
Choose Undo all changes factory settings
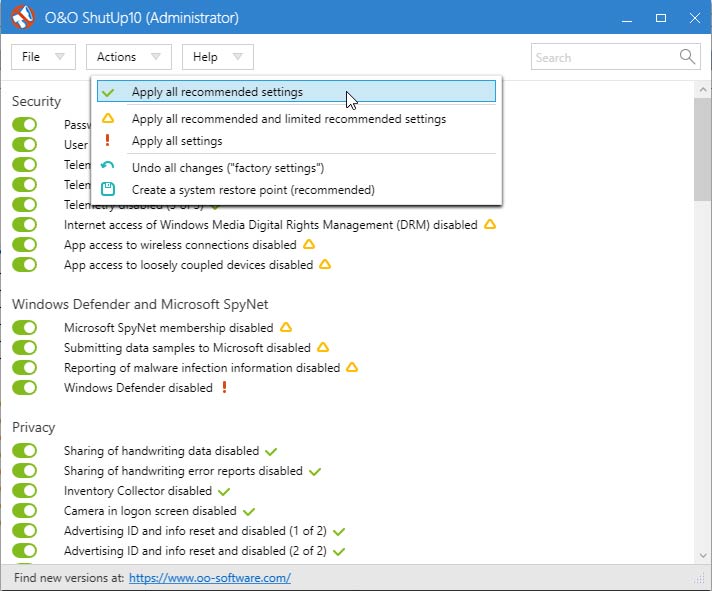[296, 168]
